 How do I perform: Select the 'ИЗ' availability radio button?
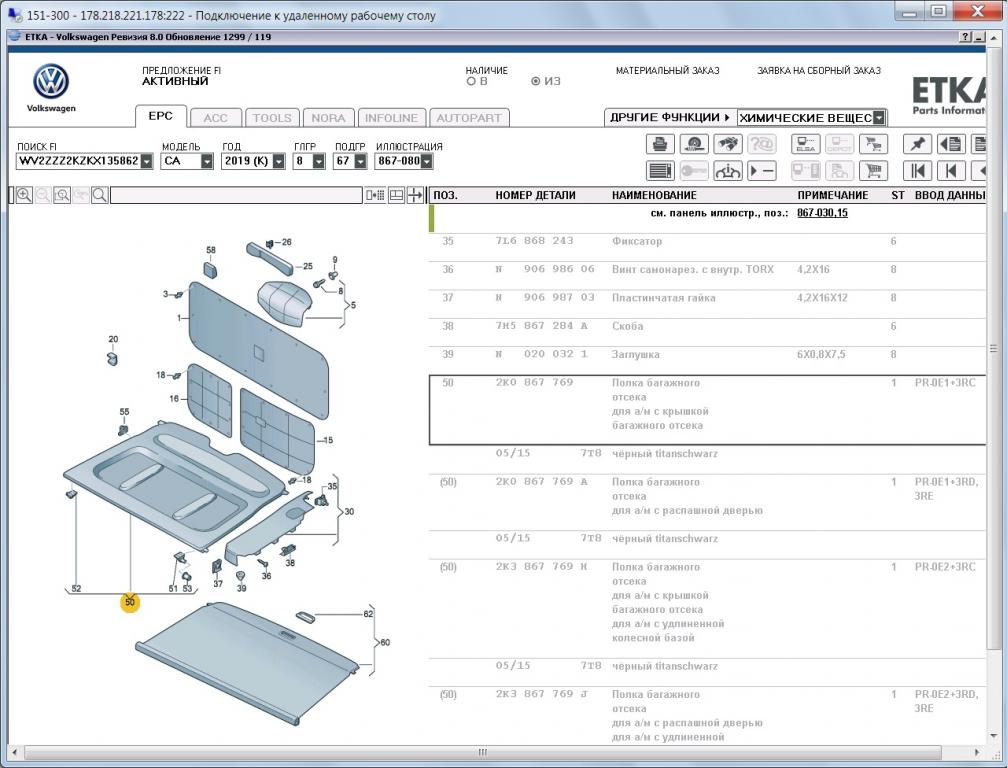(x=536, y=82)
